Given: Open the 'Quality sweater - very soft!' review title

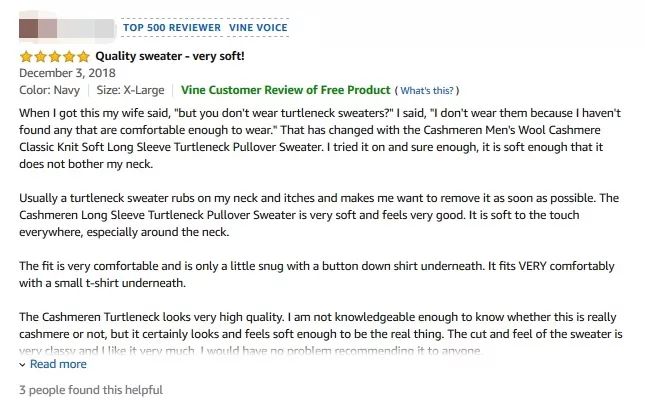Looking at the screenshot, I should click(x=170, y=56).
